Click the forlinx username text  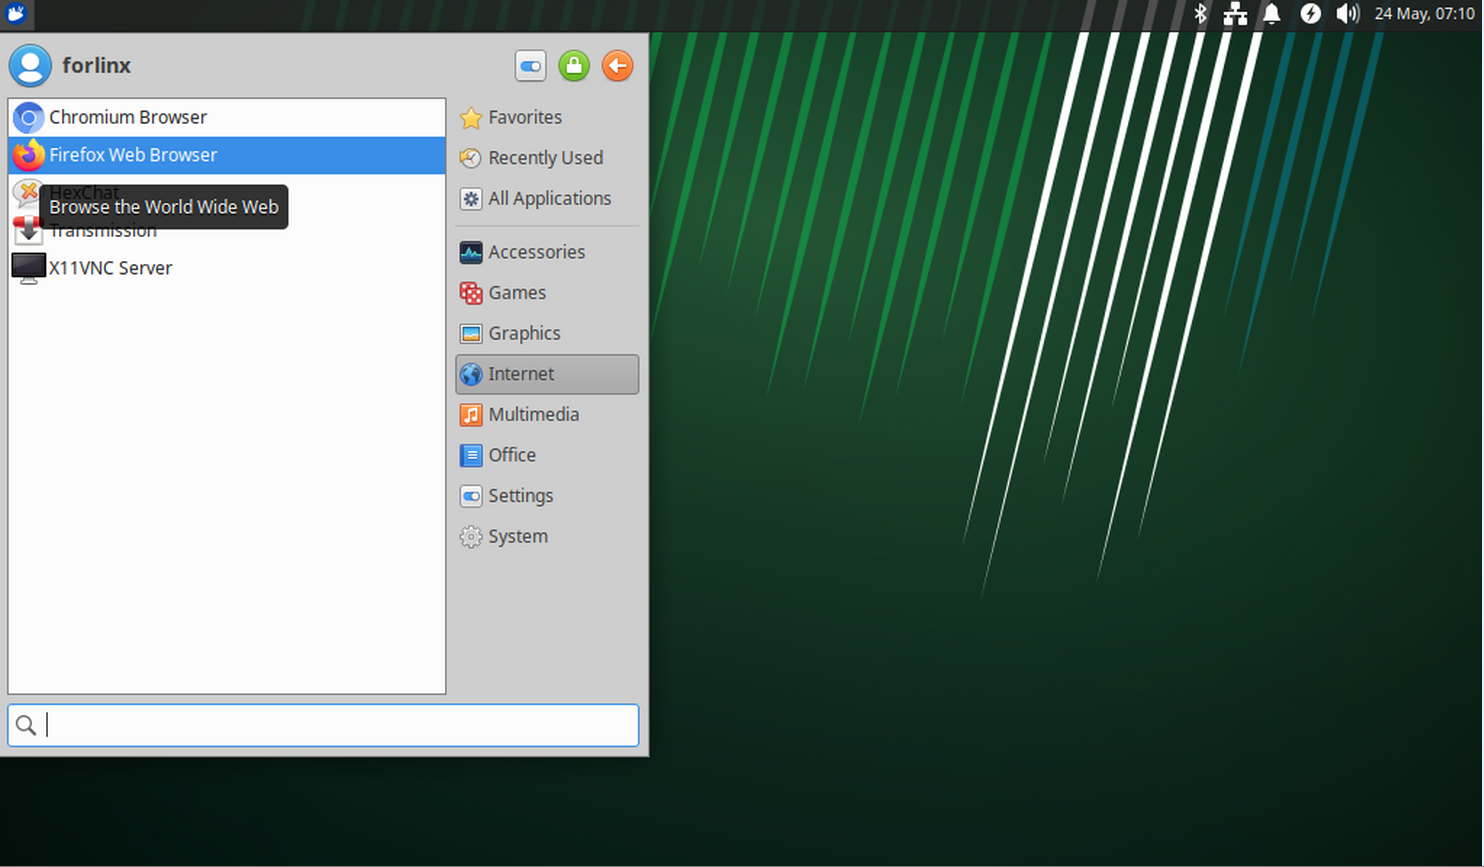96,65
